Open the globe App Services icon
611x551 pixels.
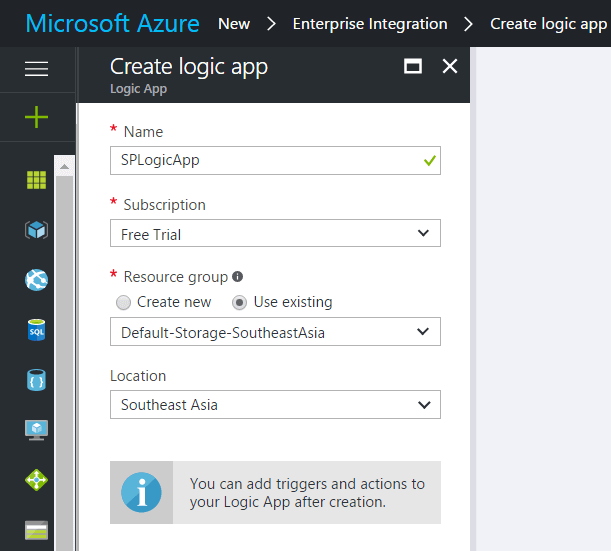point(36,280)
